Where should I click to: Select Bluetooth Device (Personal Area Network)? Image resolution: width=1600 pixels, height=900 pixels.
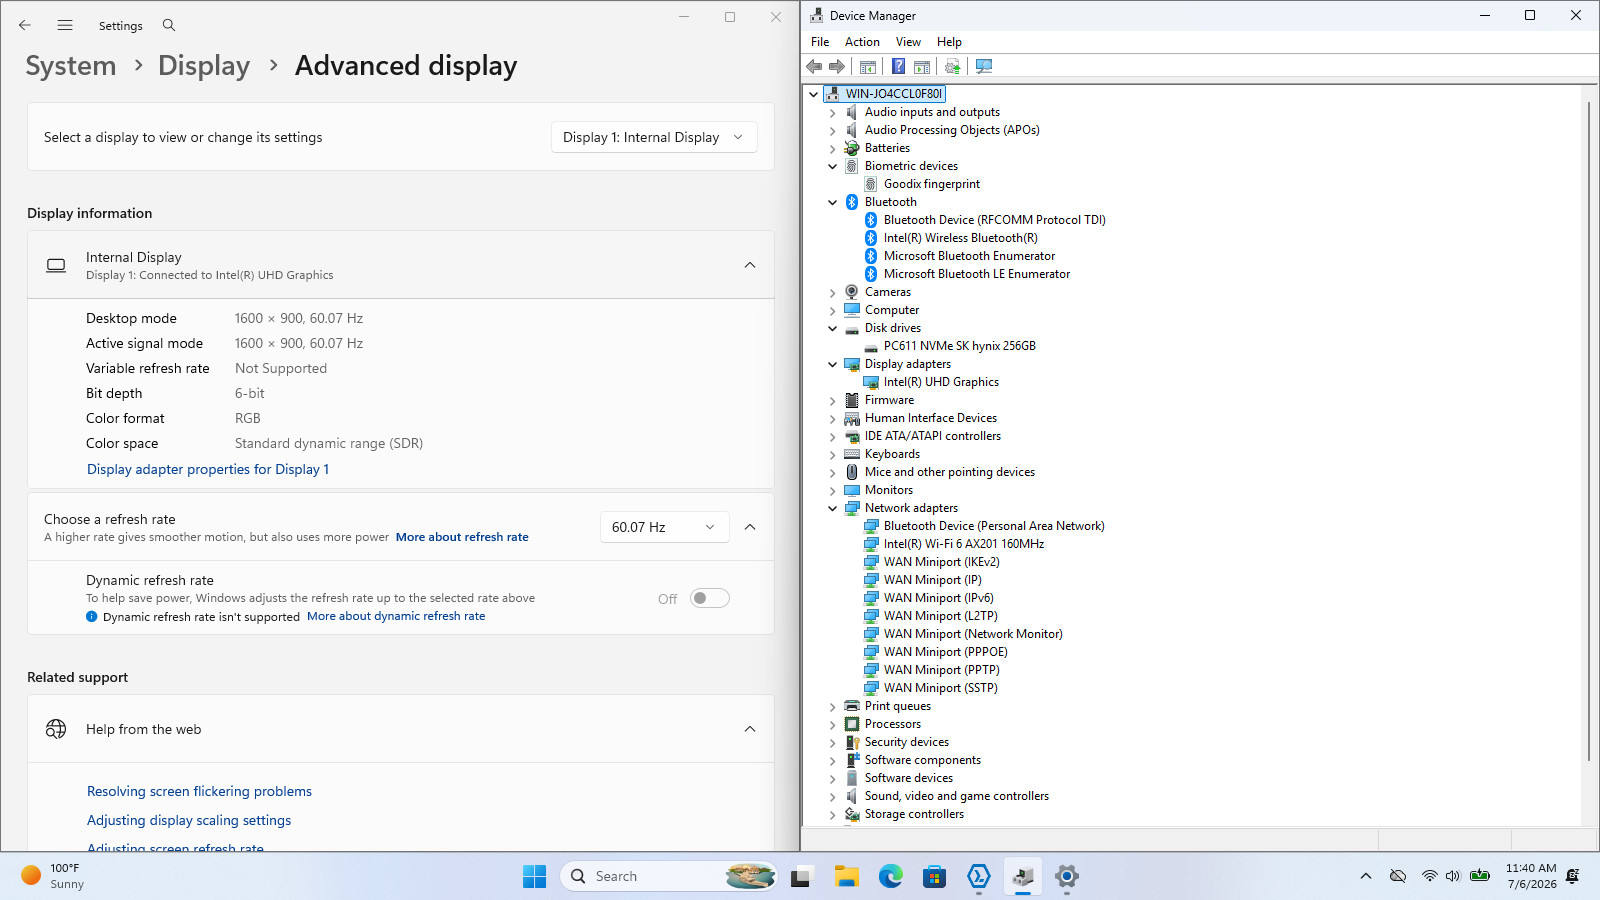point(994,526)
